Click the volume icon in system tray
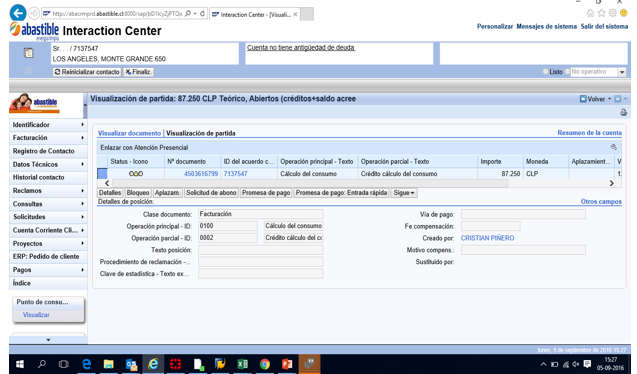 click(x=576, y=364)
